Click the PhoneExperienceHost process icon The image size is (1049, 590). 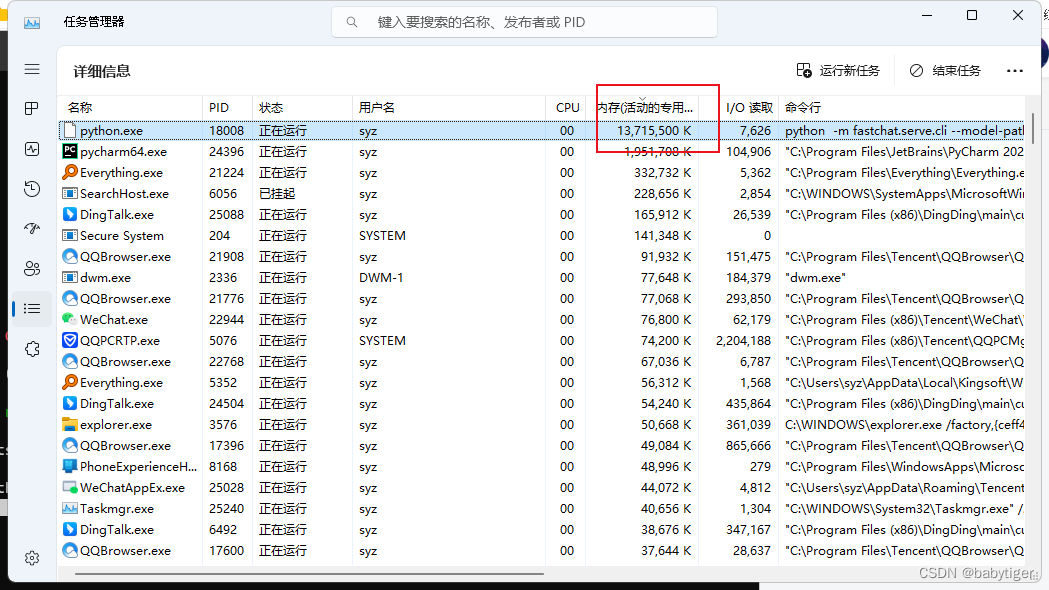70,466
